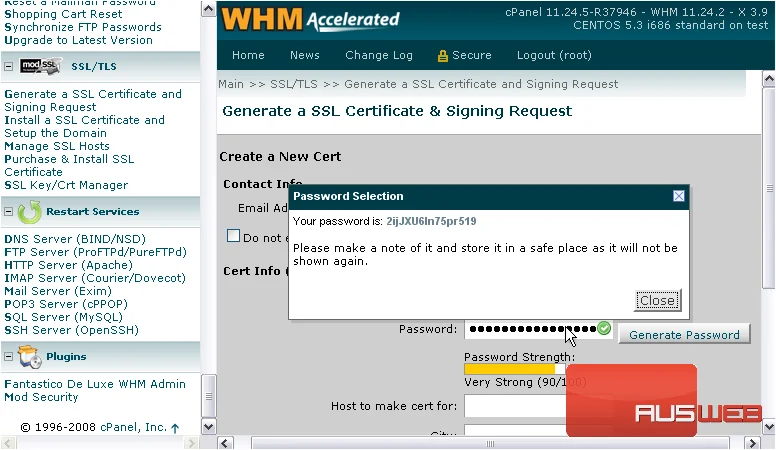Restart IMAP Server (Courier/Dovecot)

coord(95,278)
